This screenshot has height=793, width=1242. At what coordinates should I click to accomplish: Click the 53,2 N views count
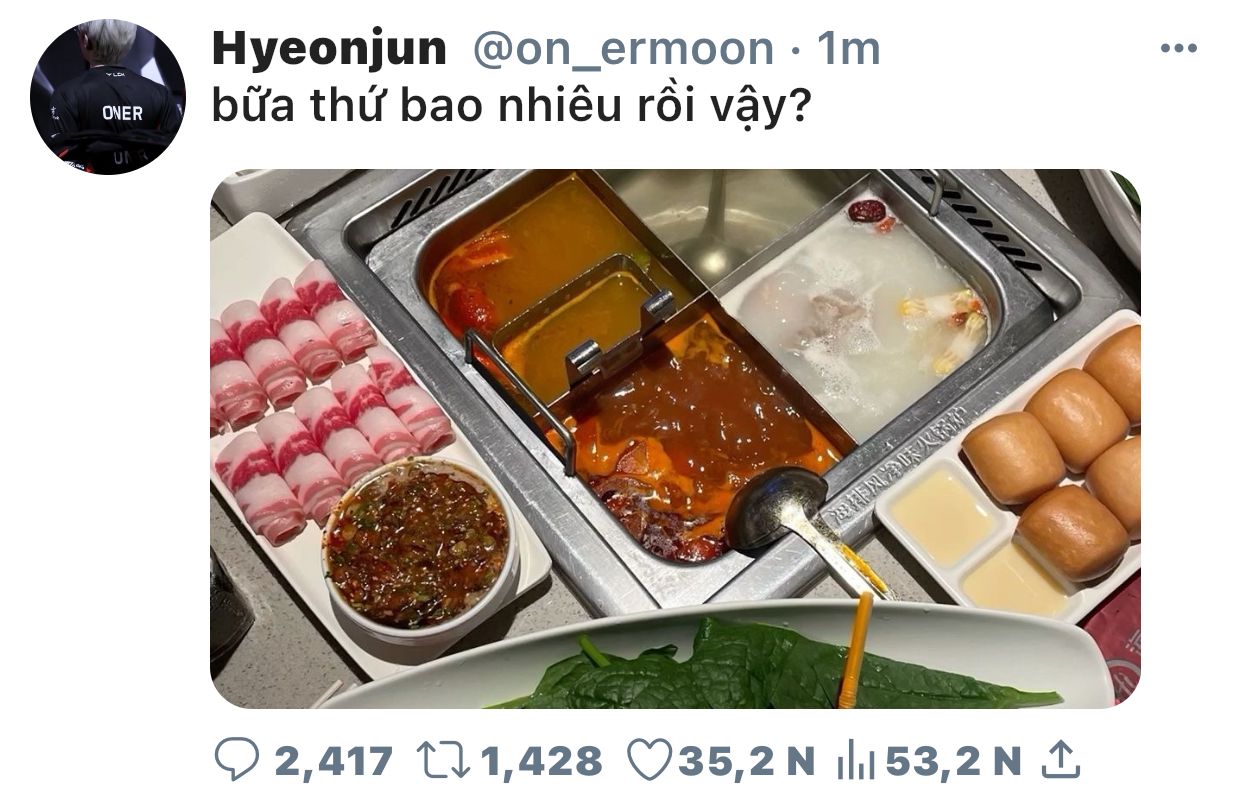click(953, 762)
